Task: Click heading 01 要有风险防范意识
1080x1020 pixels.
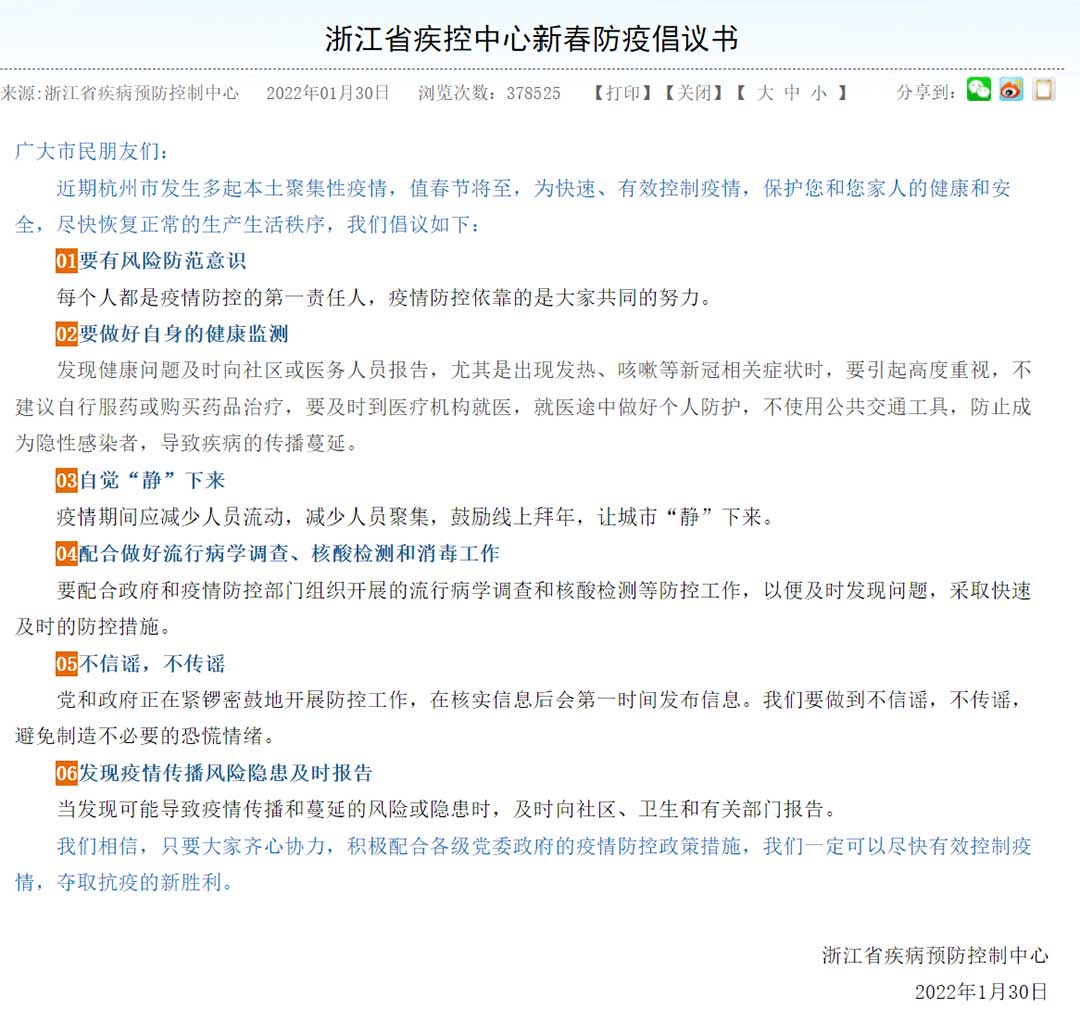Action: (x=151, y=260)
